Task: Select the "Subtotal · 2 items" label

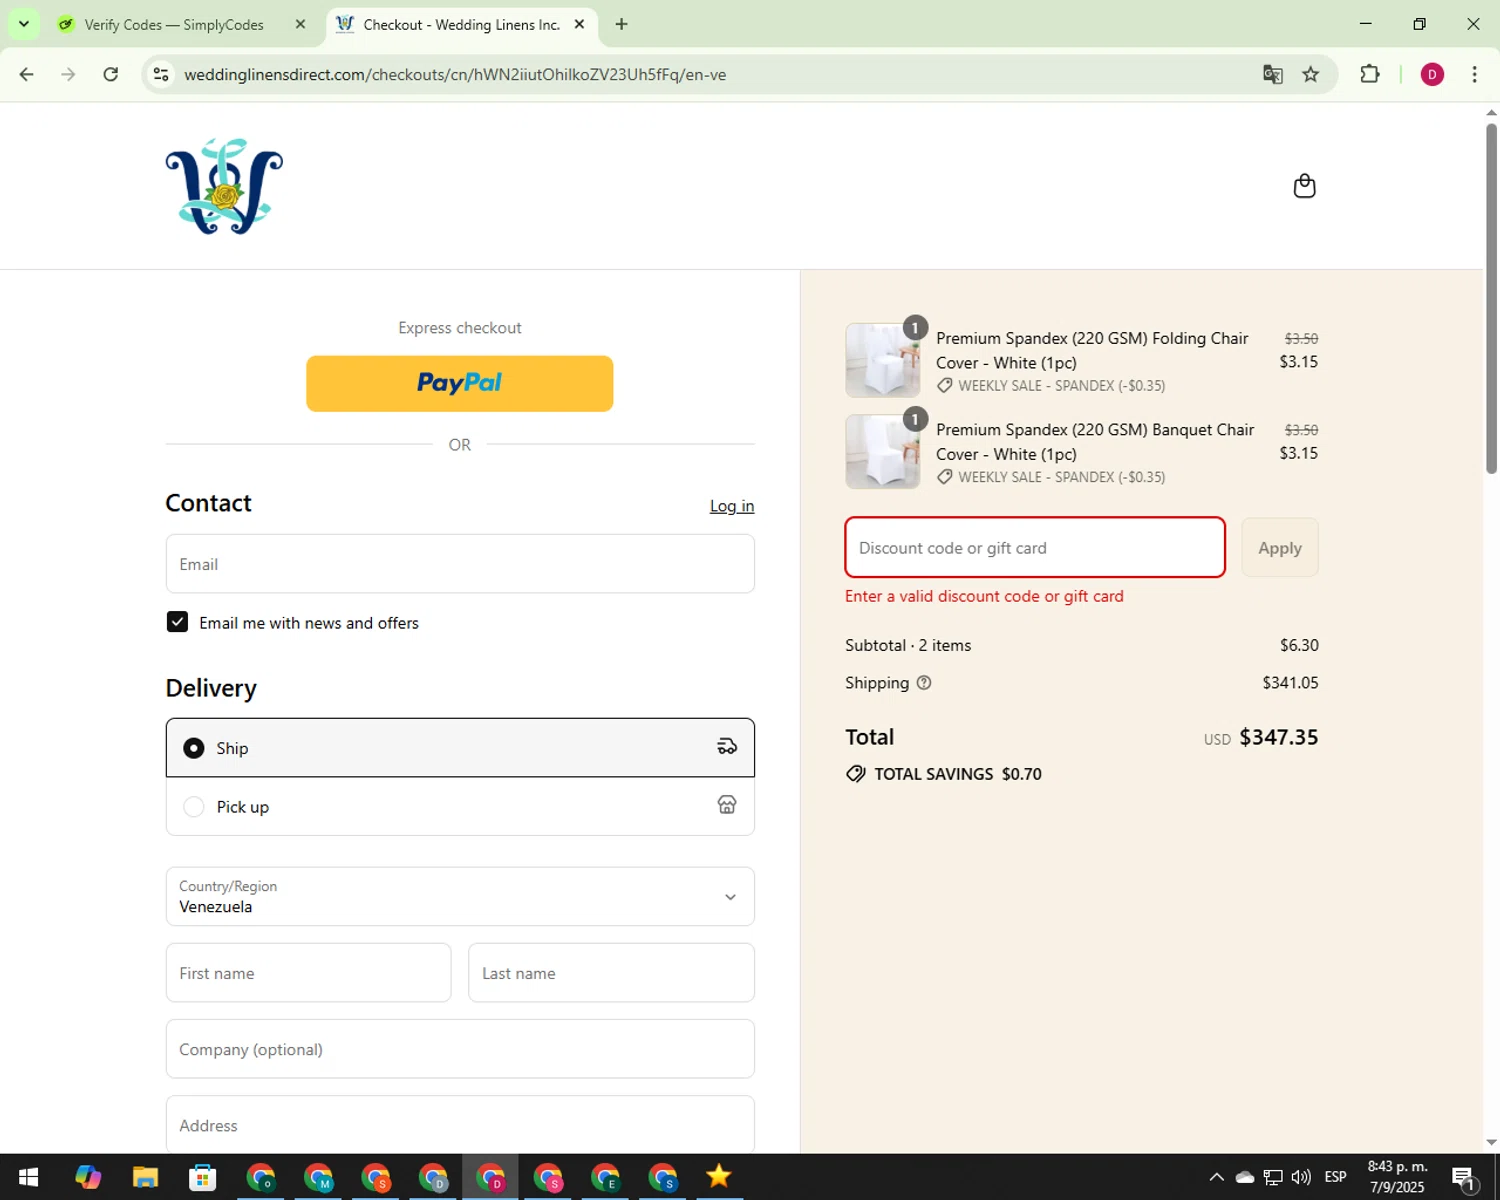Action: coord(908,645)
